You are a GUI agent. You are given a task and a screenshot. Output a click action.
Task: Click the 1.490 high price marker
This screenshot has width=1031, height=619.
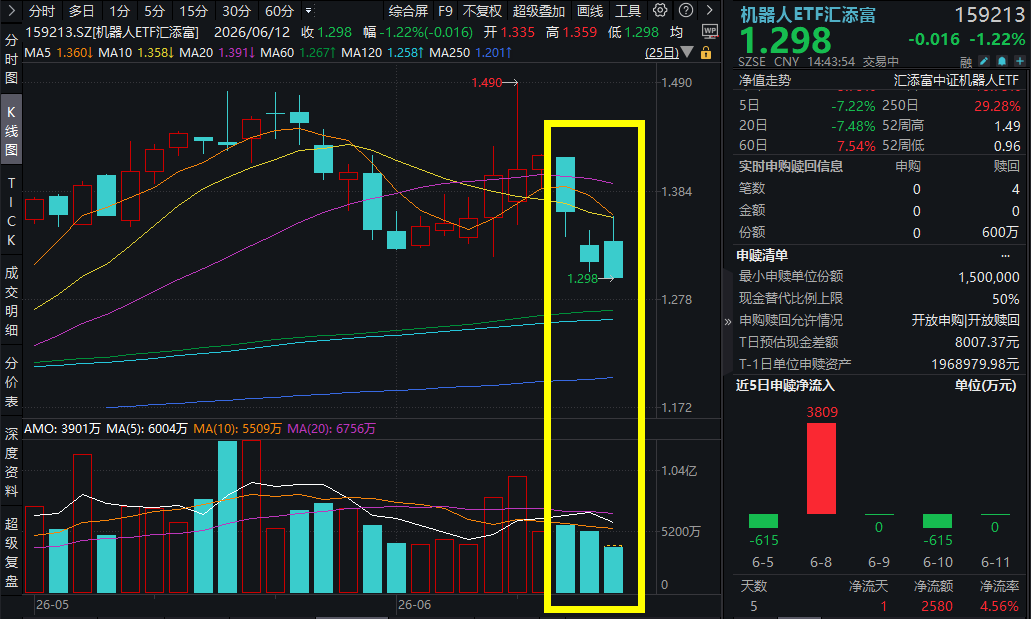point(494,82)
